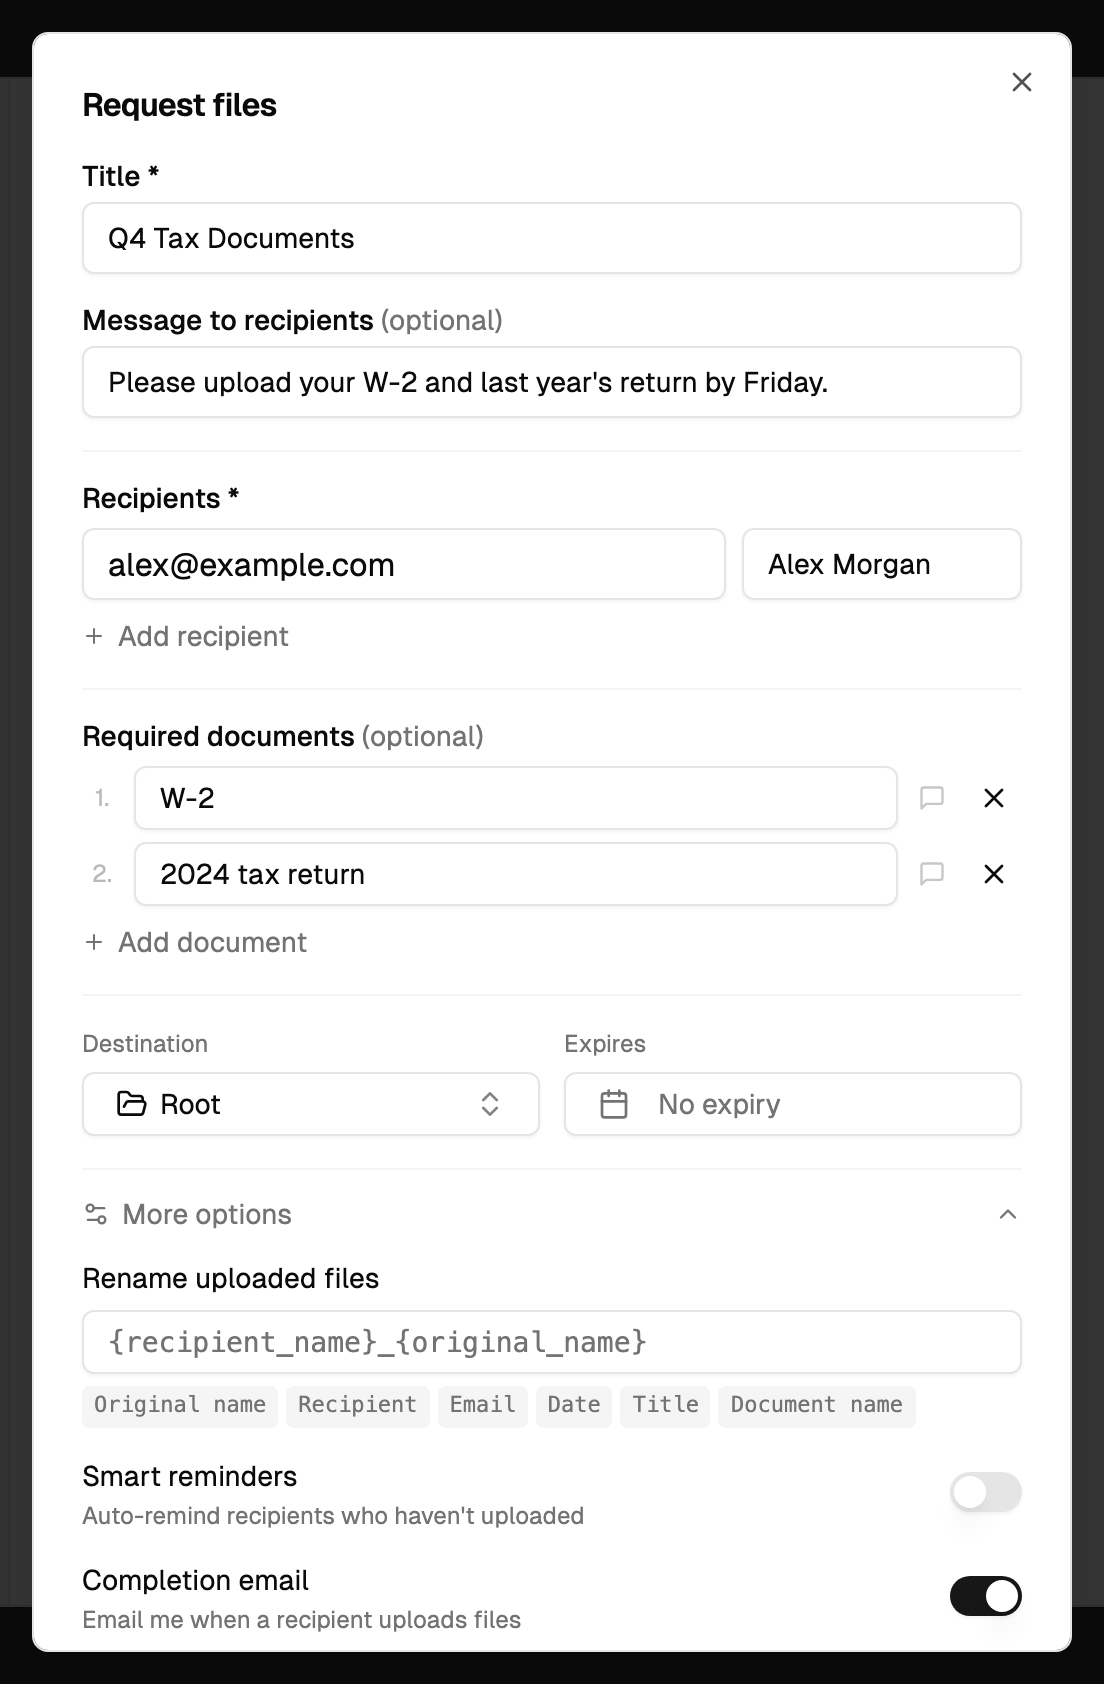The image size is (1104, 1684).
Task: Insert the Date token
Action: pyautogui.click(x=574, y=1405)
